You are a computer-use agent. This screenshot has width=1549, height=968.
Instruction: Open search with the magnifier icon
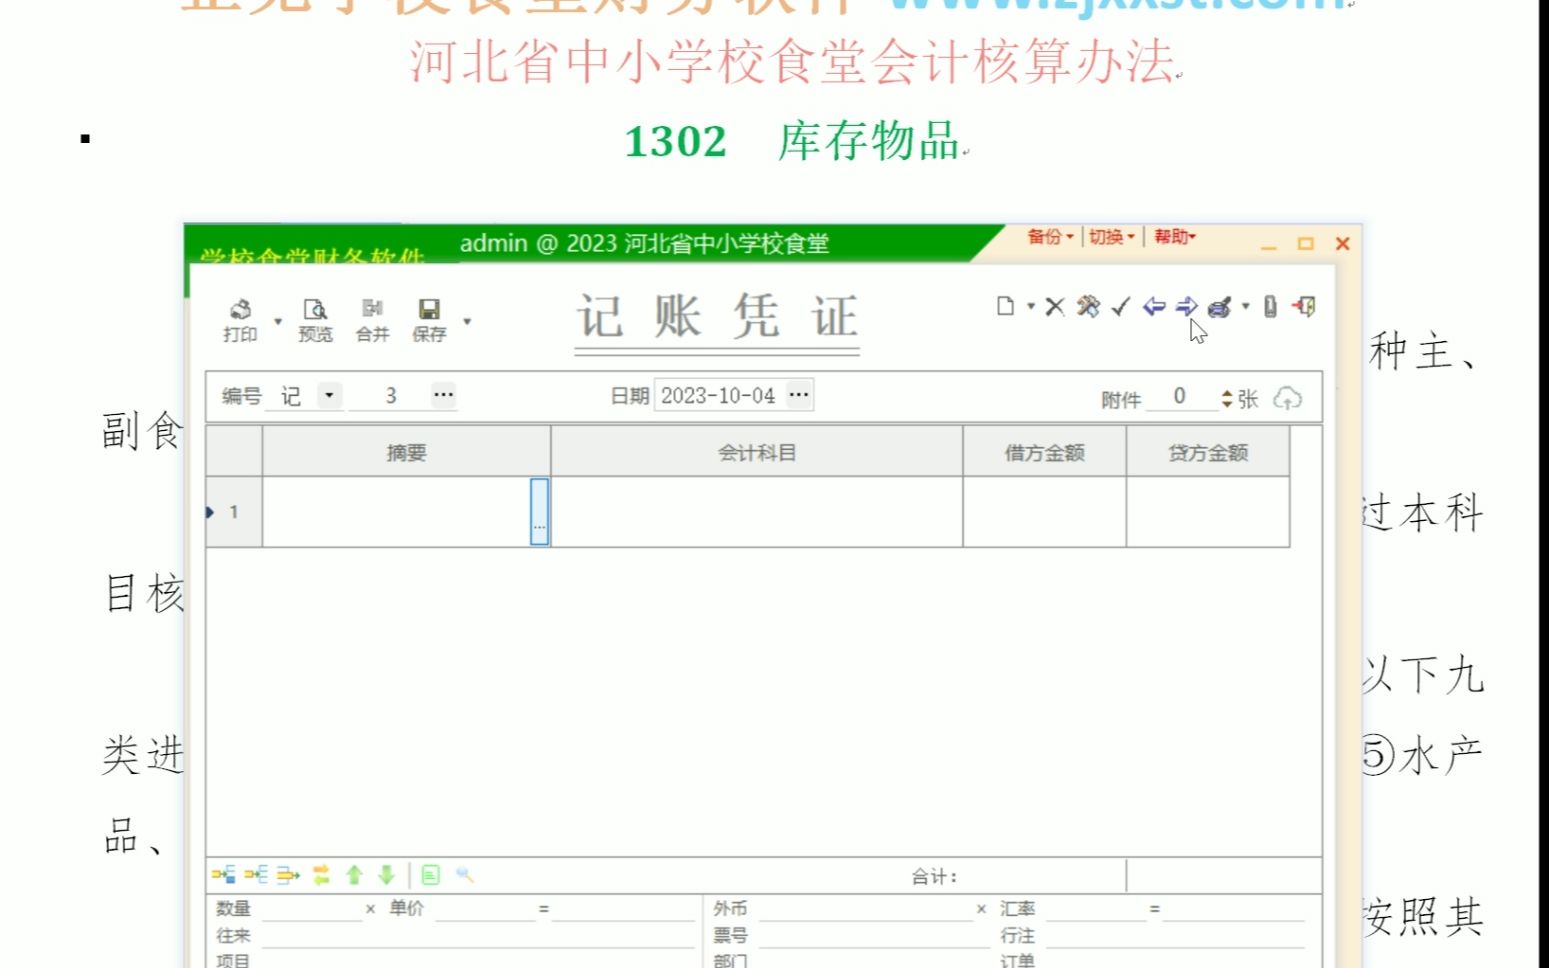[463, 873]
